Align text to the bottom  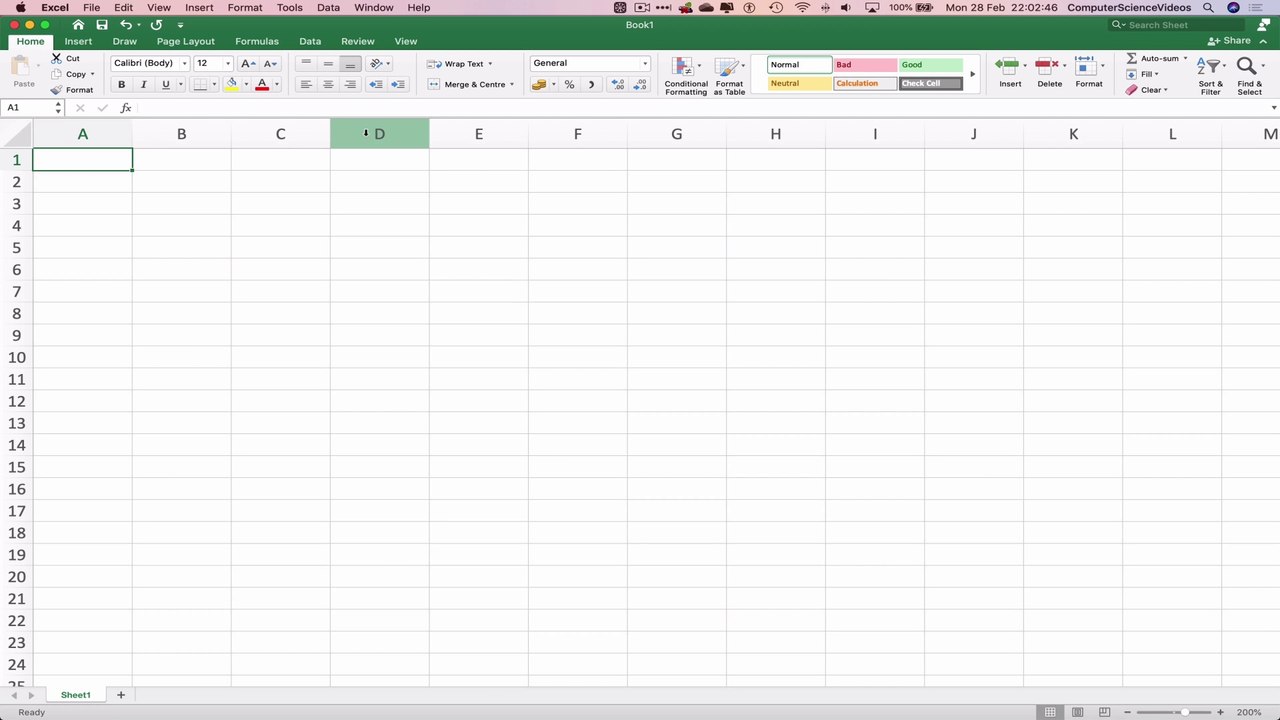pos(350,63)
